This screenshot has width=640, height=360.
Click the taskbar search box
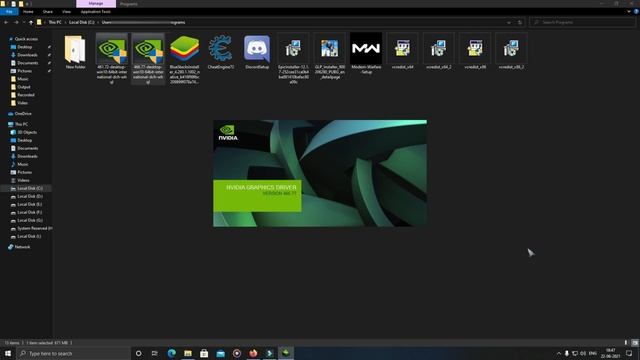pos(73,353)
